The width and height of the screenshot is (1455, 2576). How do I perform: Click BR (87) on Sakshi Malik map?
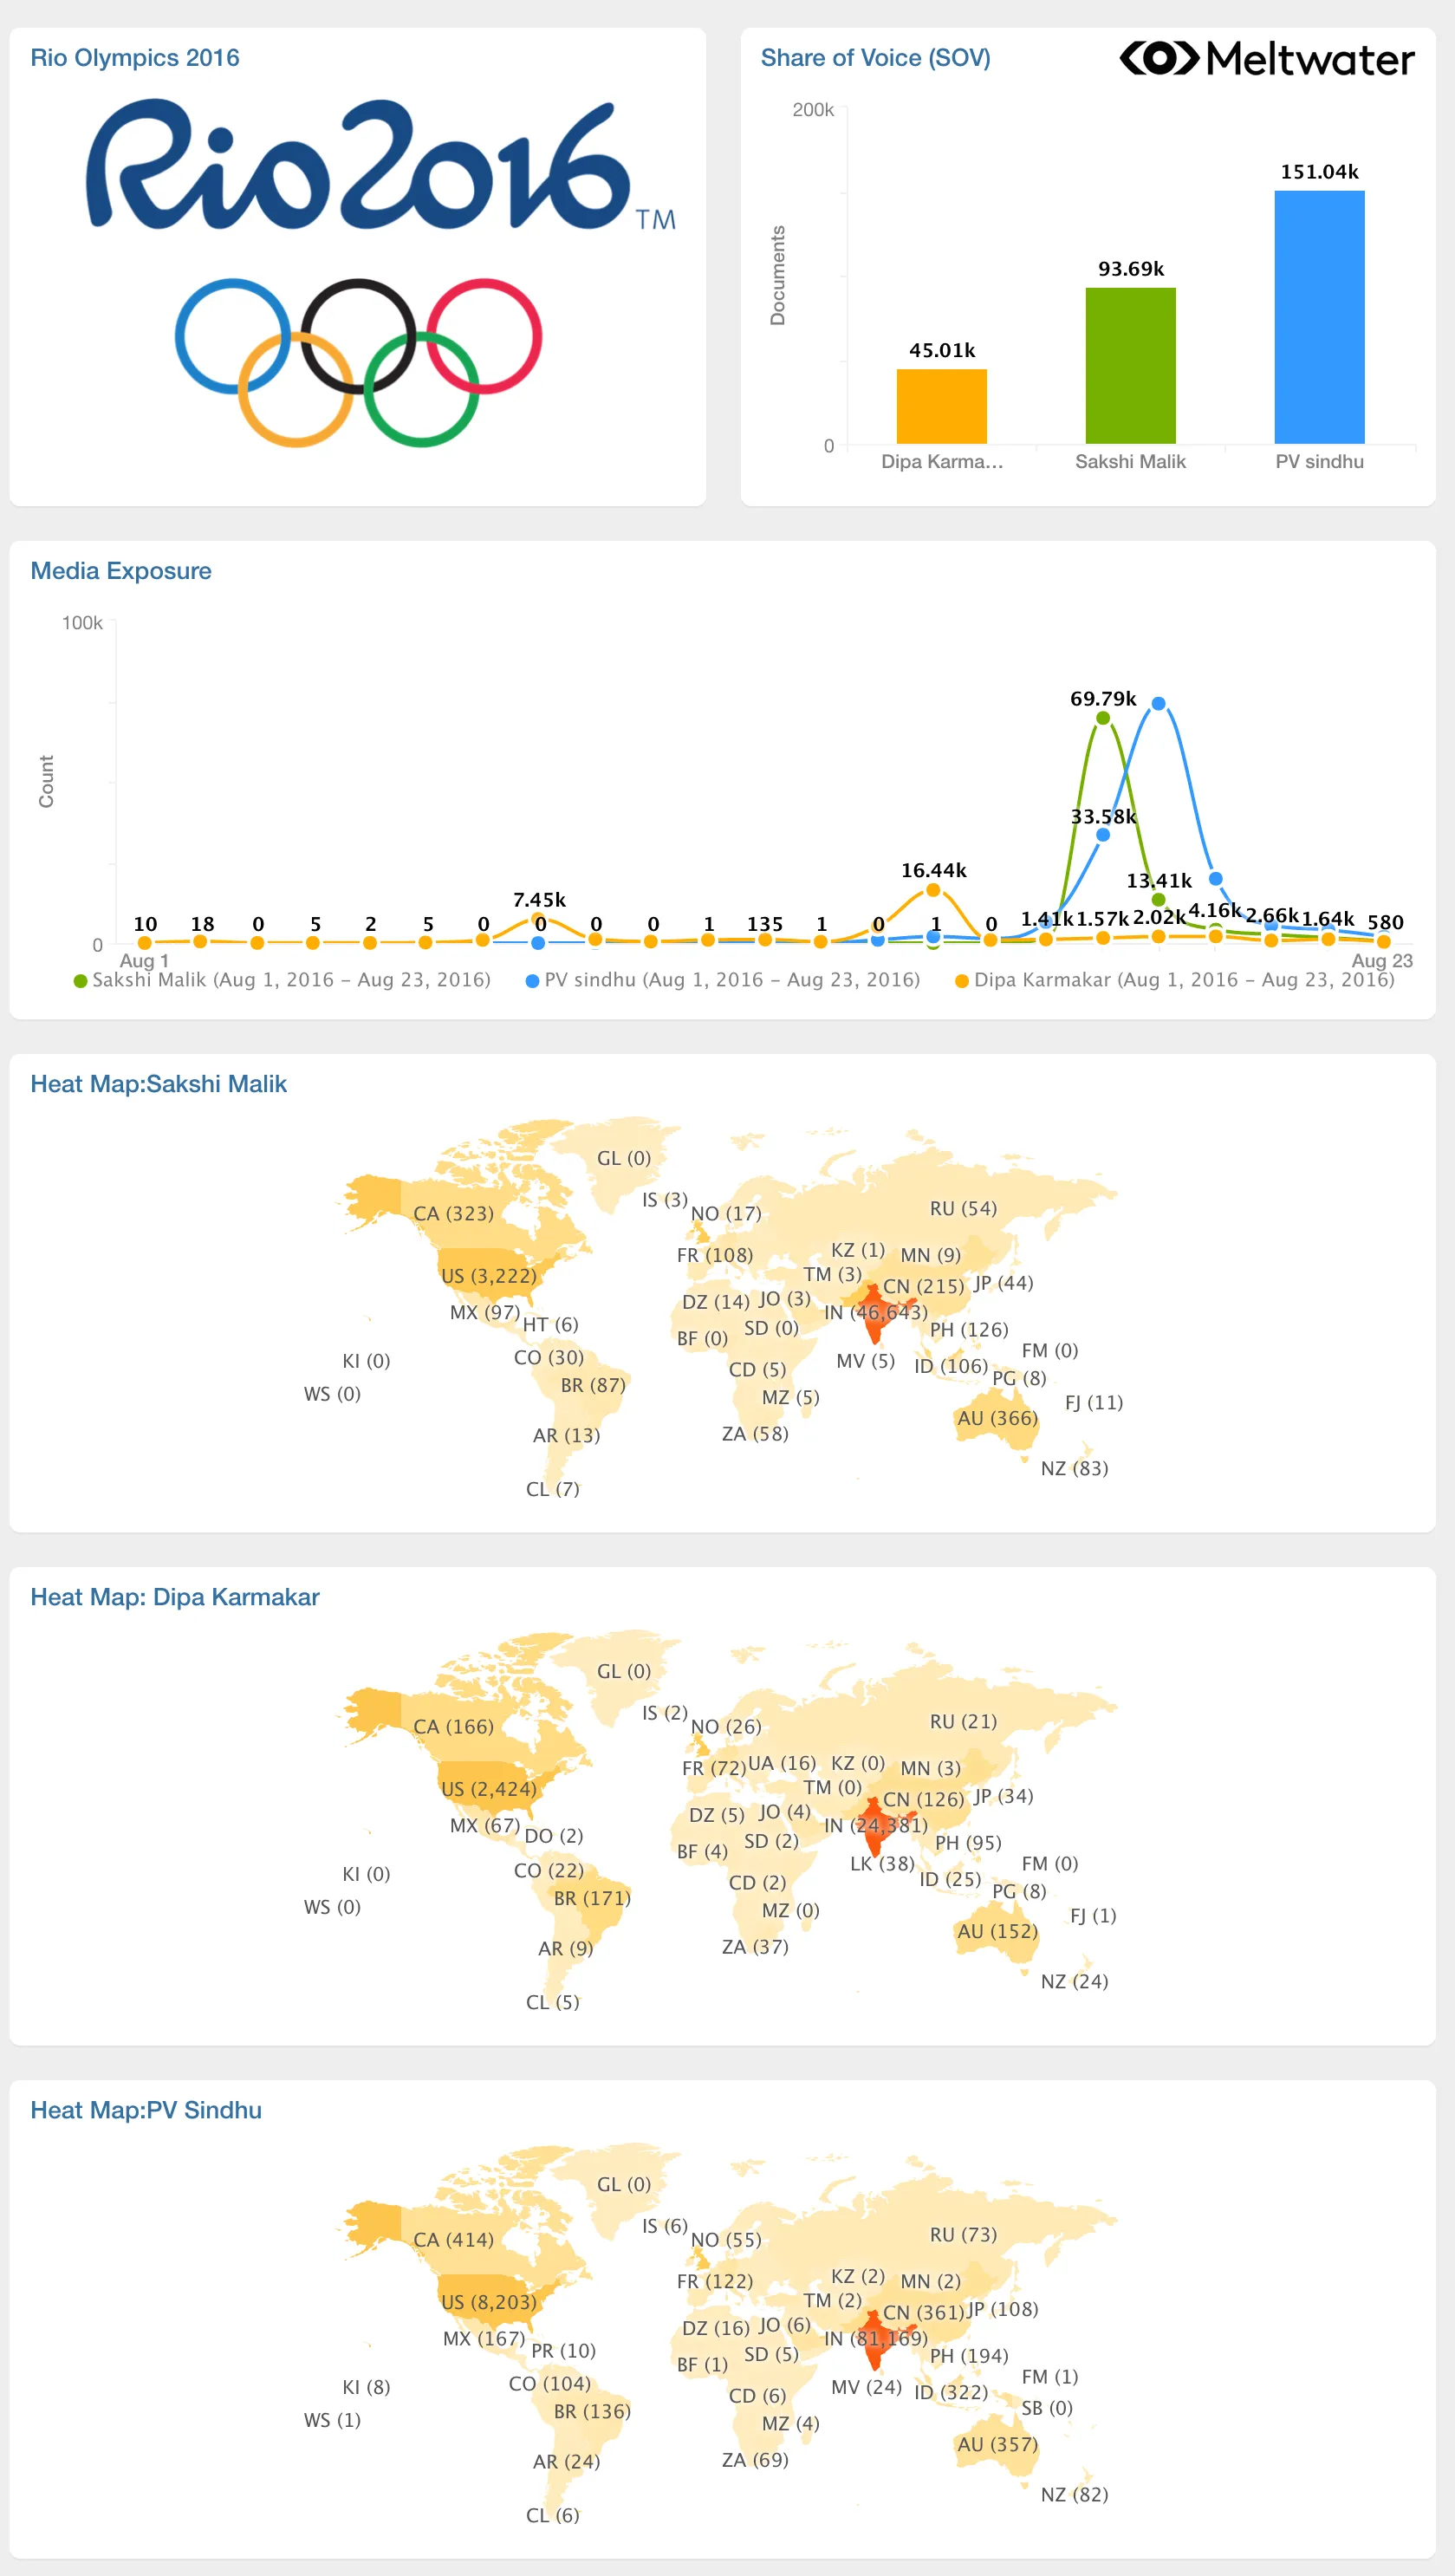point(593,1385)
